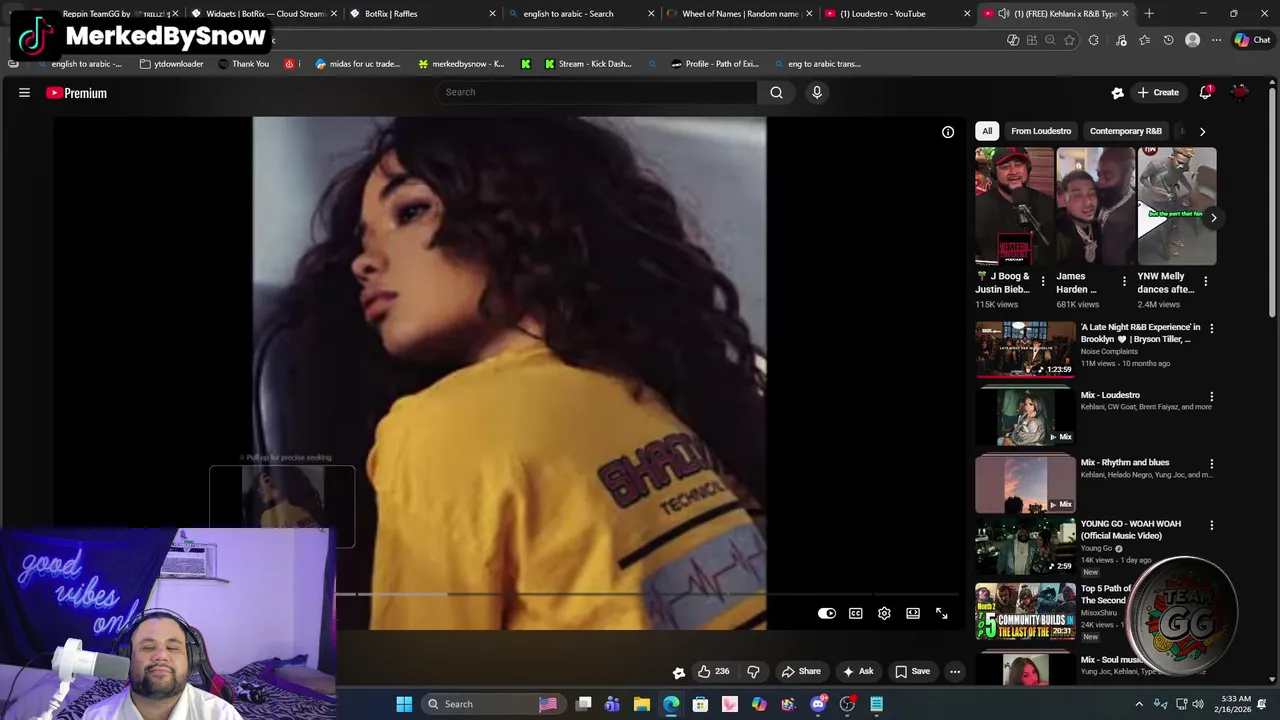This screenshot has width=1280, height=720.
Task: Open browser extensions puzzle icon
Action: pos(1094,40)
